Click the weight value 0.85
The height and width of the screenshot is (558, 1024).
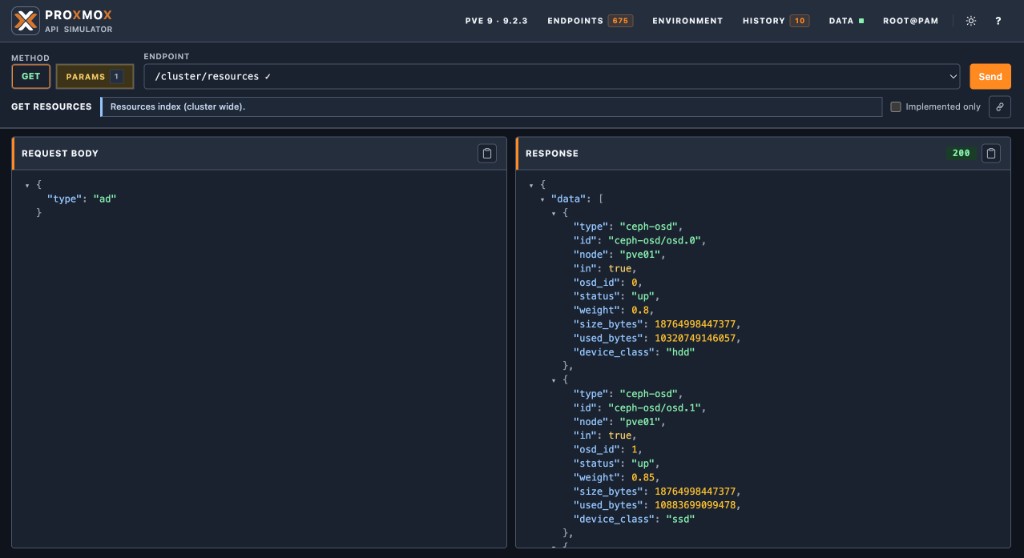click(x=643, y=478)
